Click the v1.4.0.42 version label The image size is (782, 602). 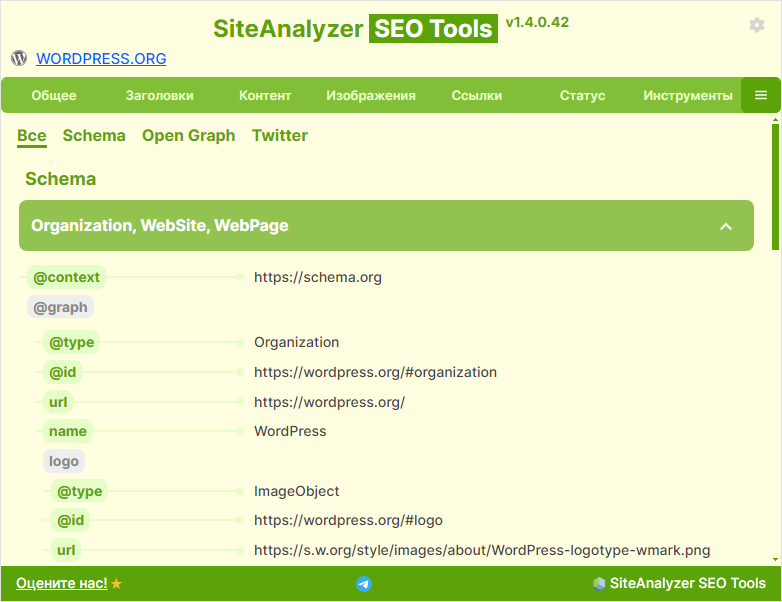coord(537,22)
